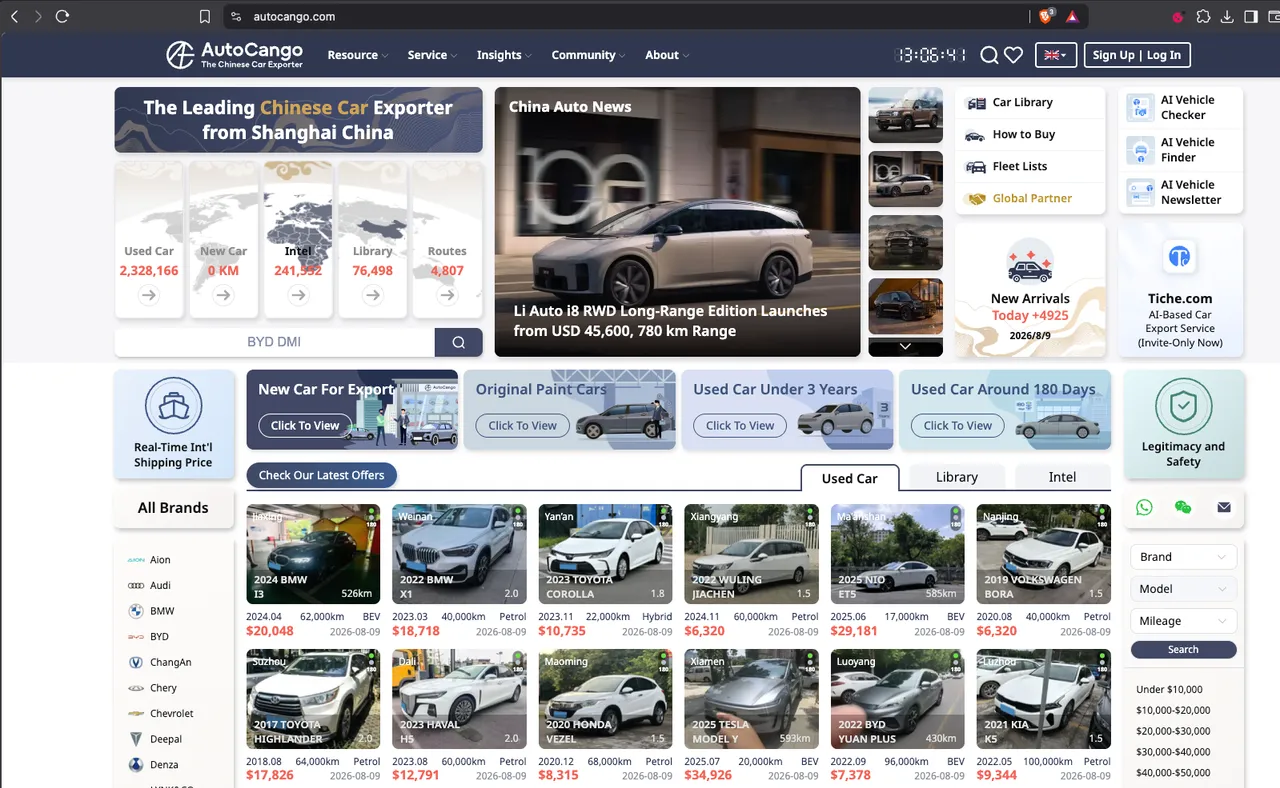Show more news thumbnails with down chevron
Image resolution: width=1280 pixels, height=788 pixels.
(905, 346)
